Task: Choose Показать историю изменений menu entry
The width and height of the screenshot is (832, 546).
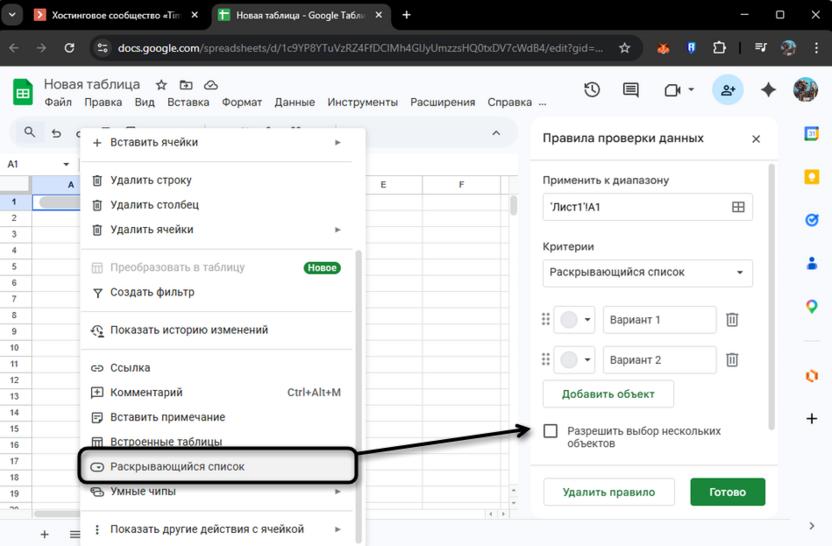Action: [216, 330]
